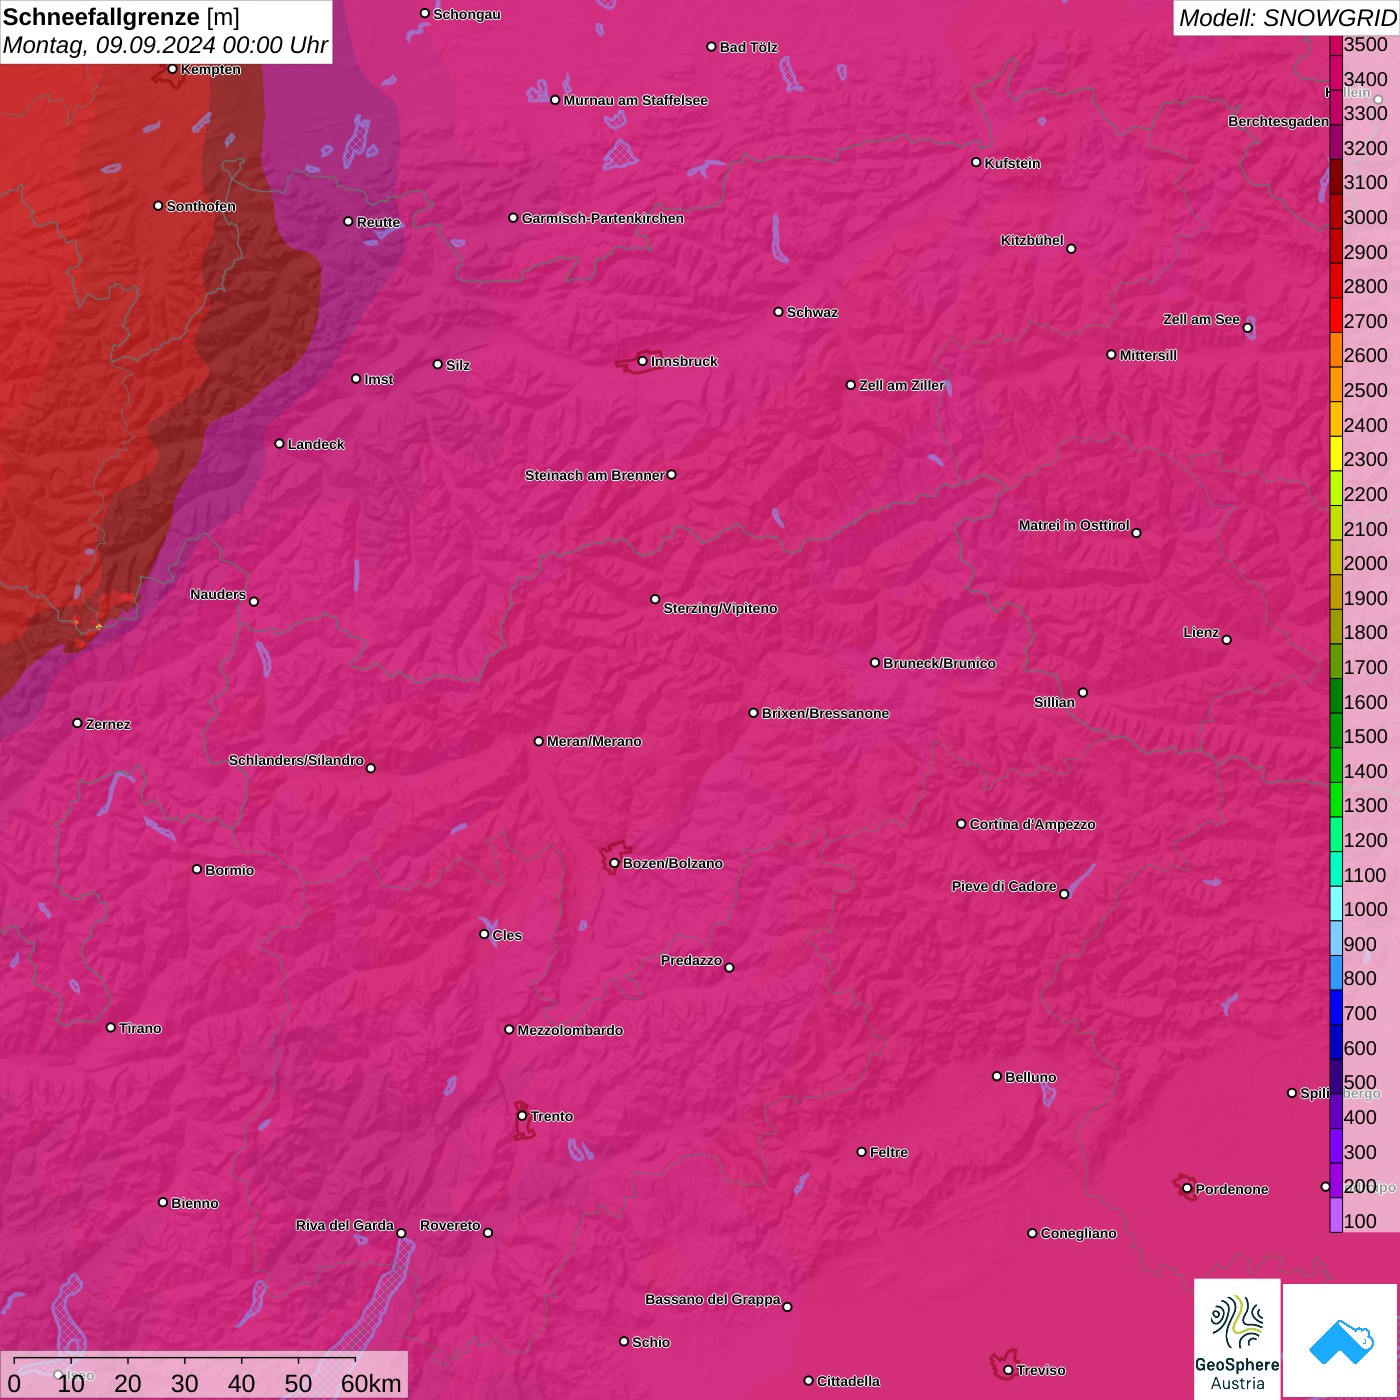Click the Pieve di Cadore label
The width and height of the screenshot is (1400, 1400).
tap(1004, 886)
